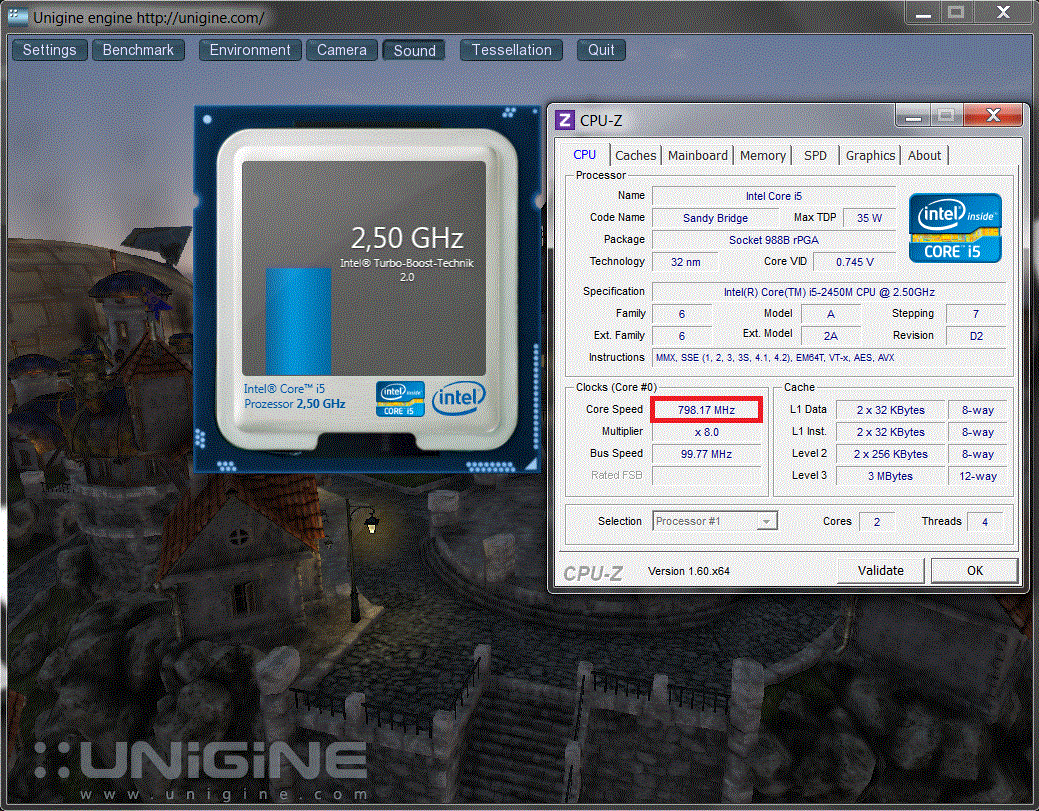Click the Level 3 12-way value
The width and height of the screenshot is (1039, 811).
coord(977,476)
